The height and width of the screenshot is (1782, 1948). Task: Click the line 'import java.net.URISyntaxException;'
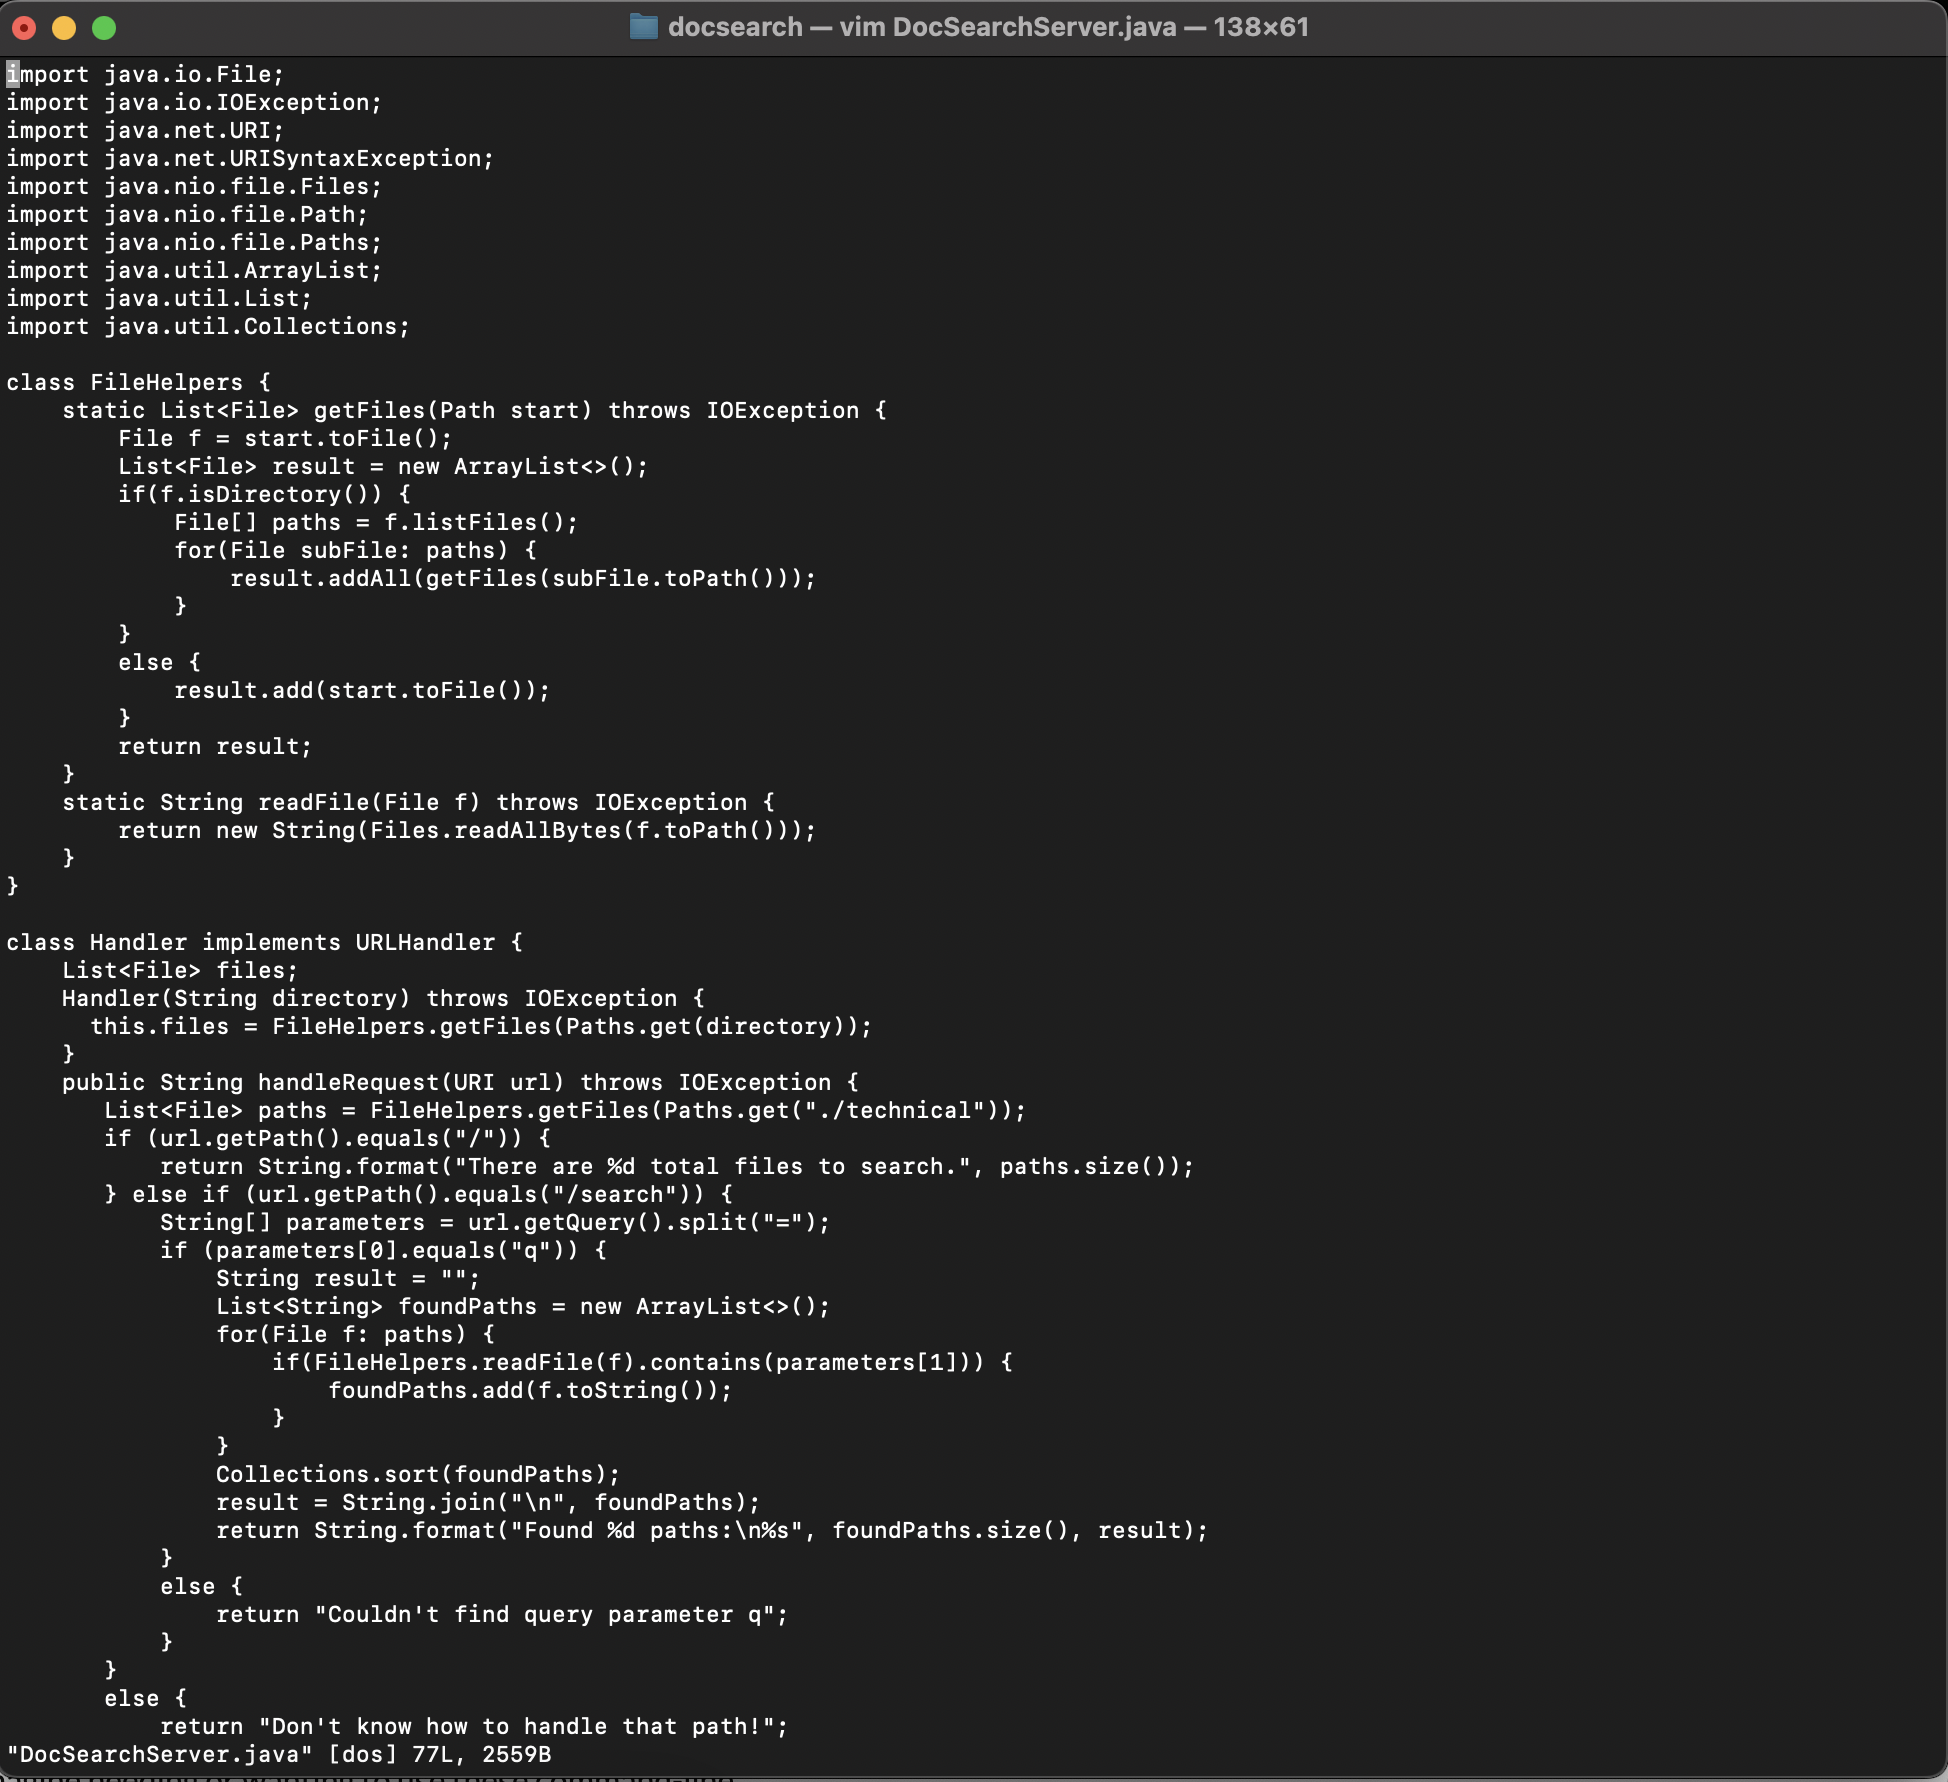pos(251,159)
